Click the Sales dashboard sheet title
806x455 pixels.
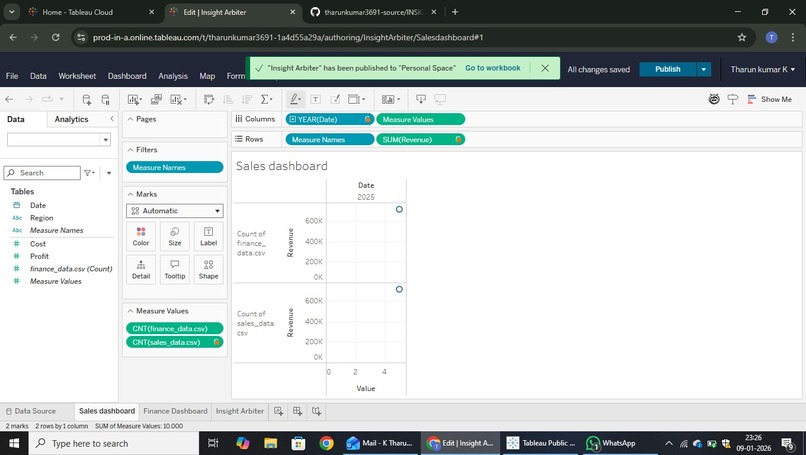pyautogui.click(x=282, y=166)
